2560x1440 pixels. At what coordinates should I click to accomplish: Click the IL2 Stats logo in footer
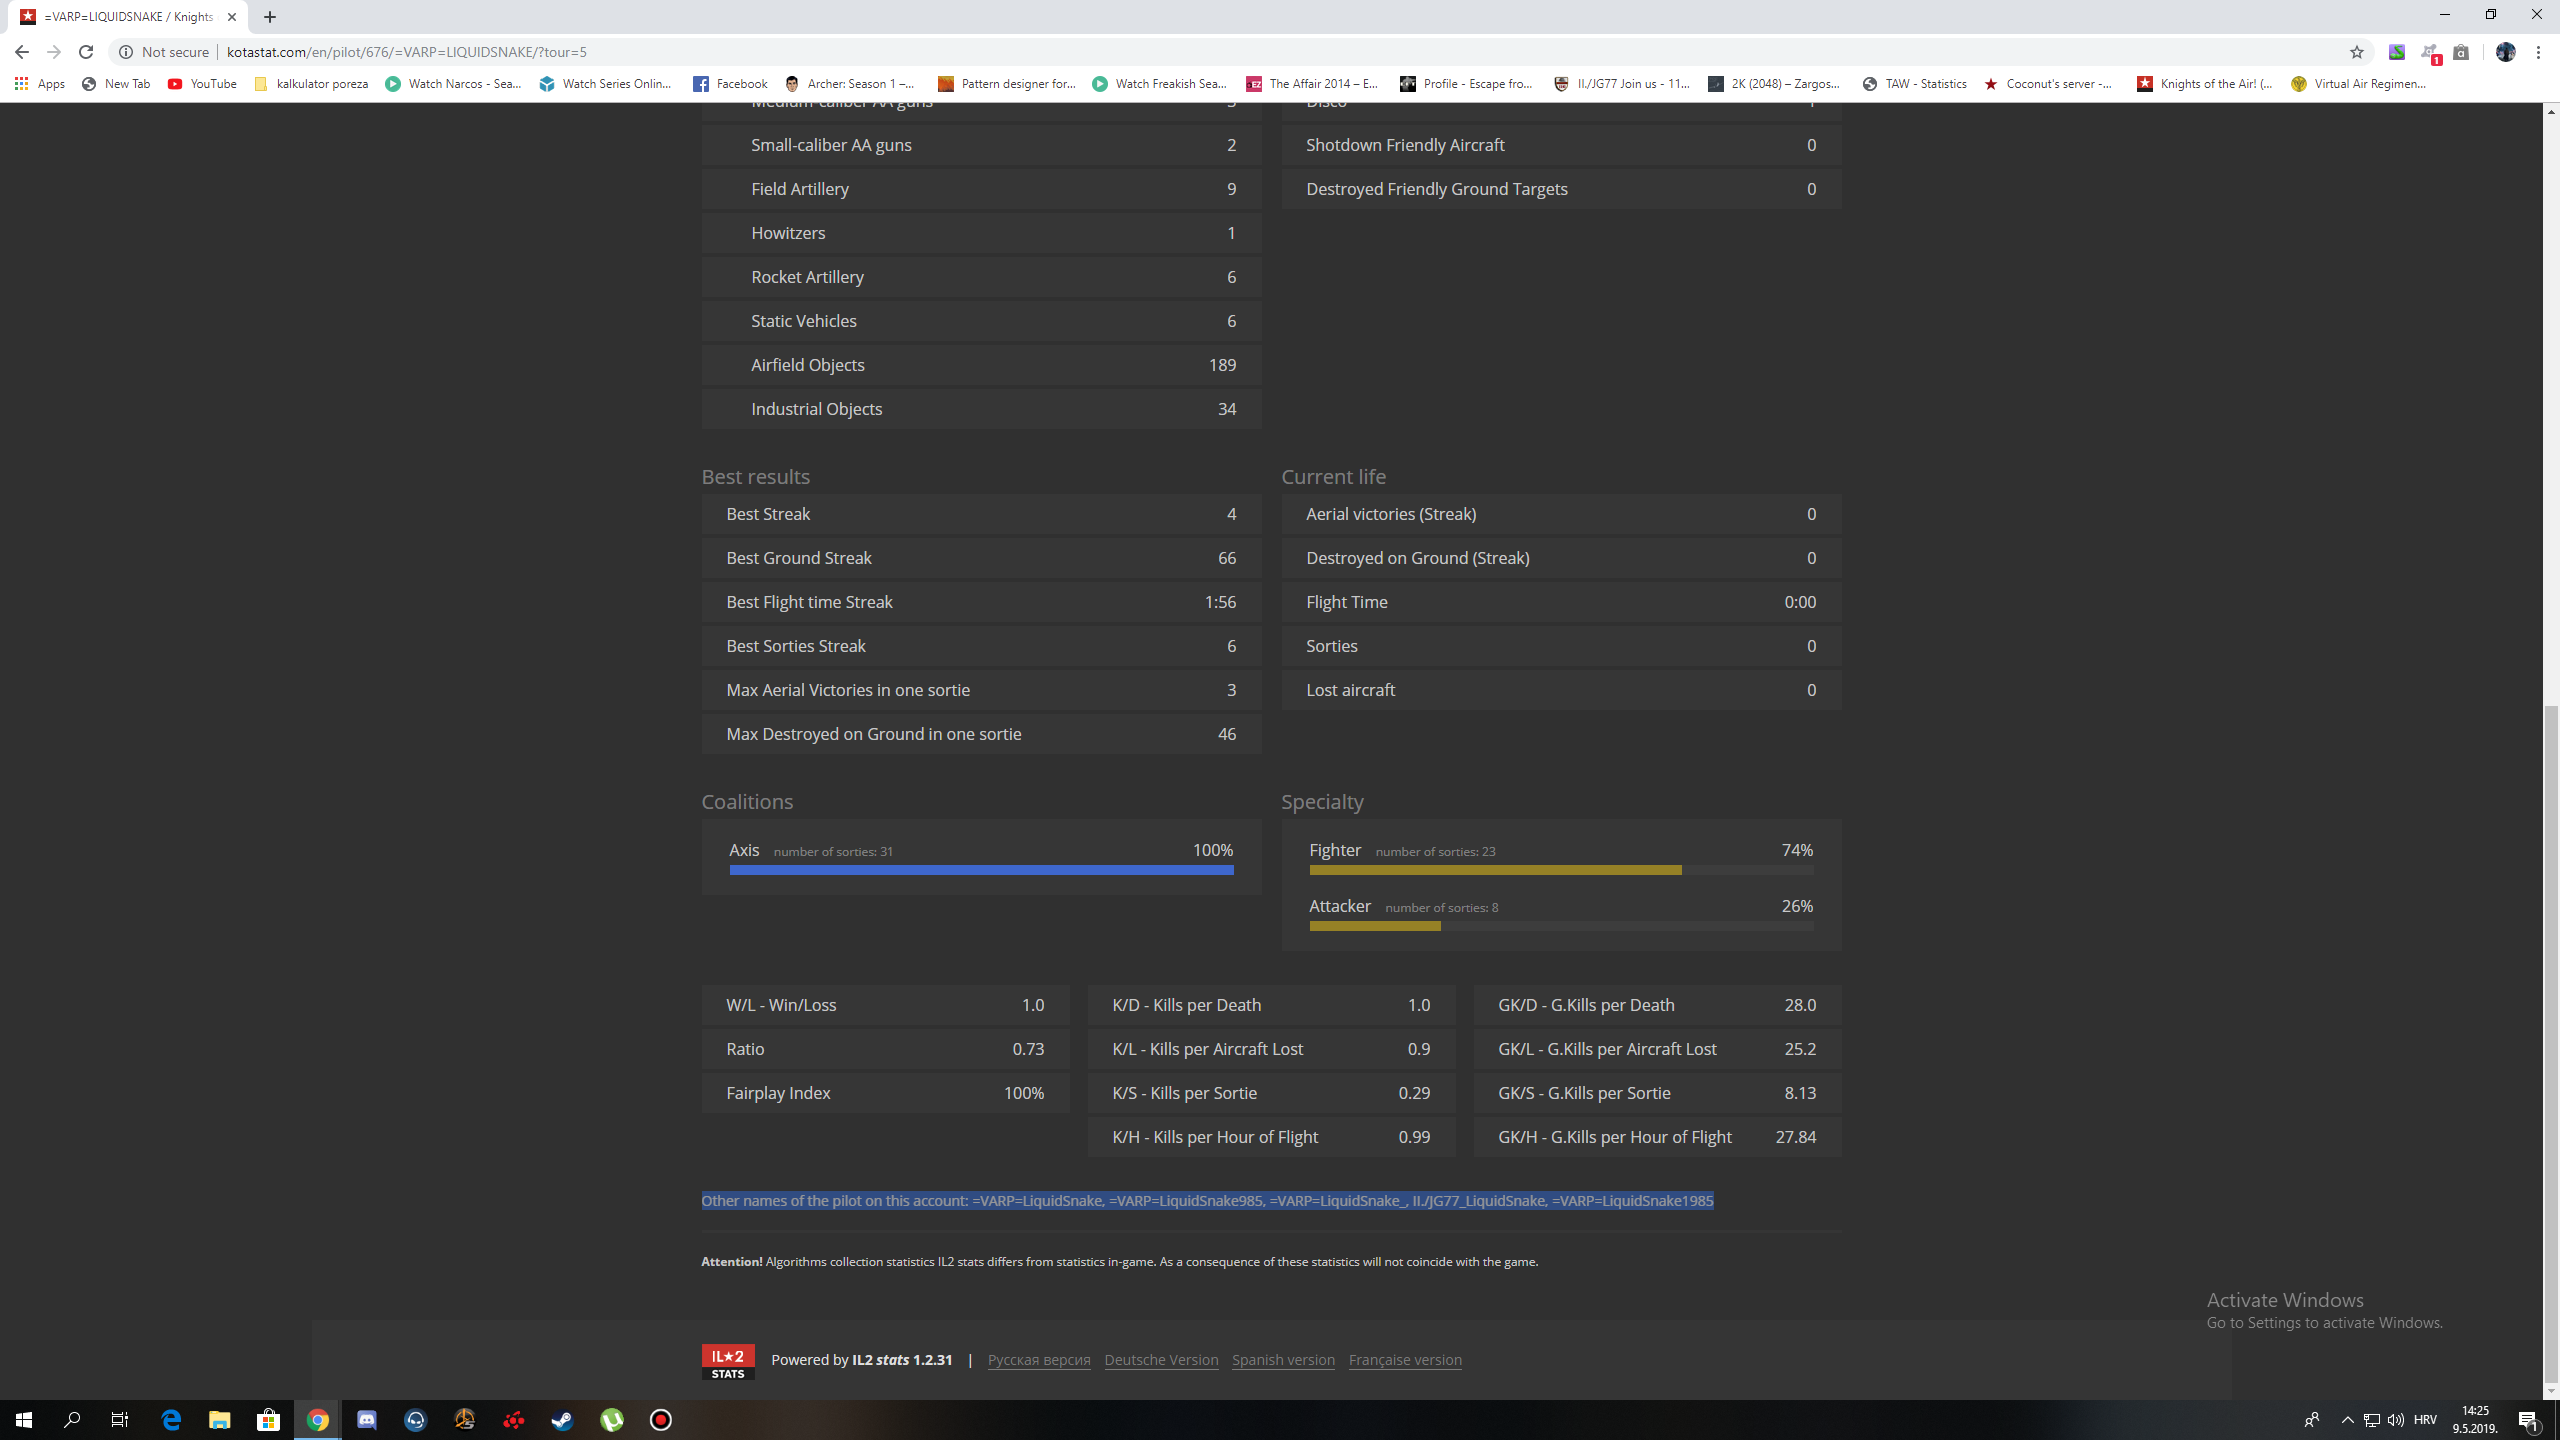click(x=727, y=1361)
